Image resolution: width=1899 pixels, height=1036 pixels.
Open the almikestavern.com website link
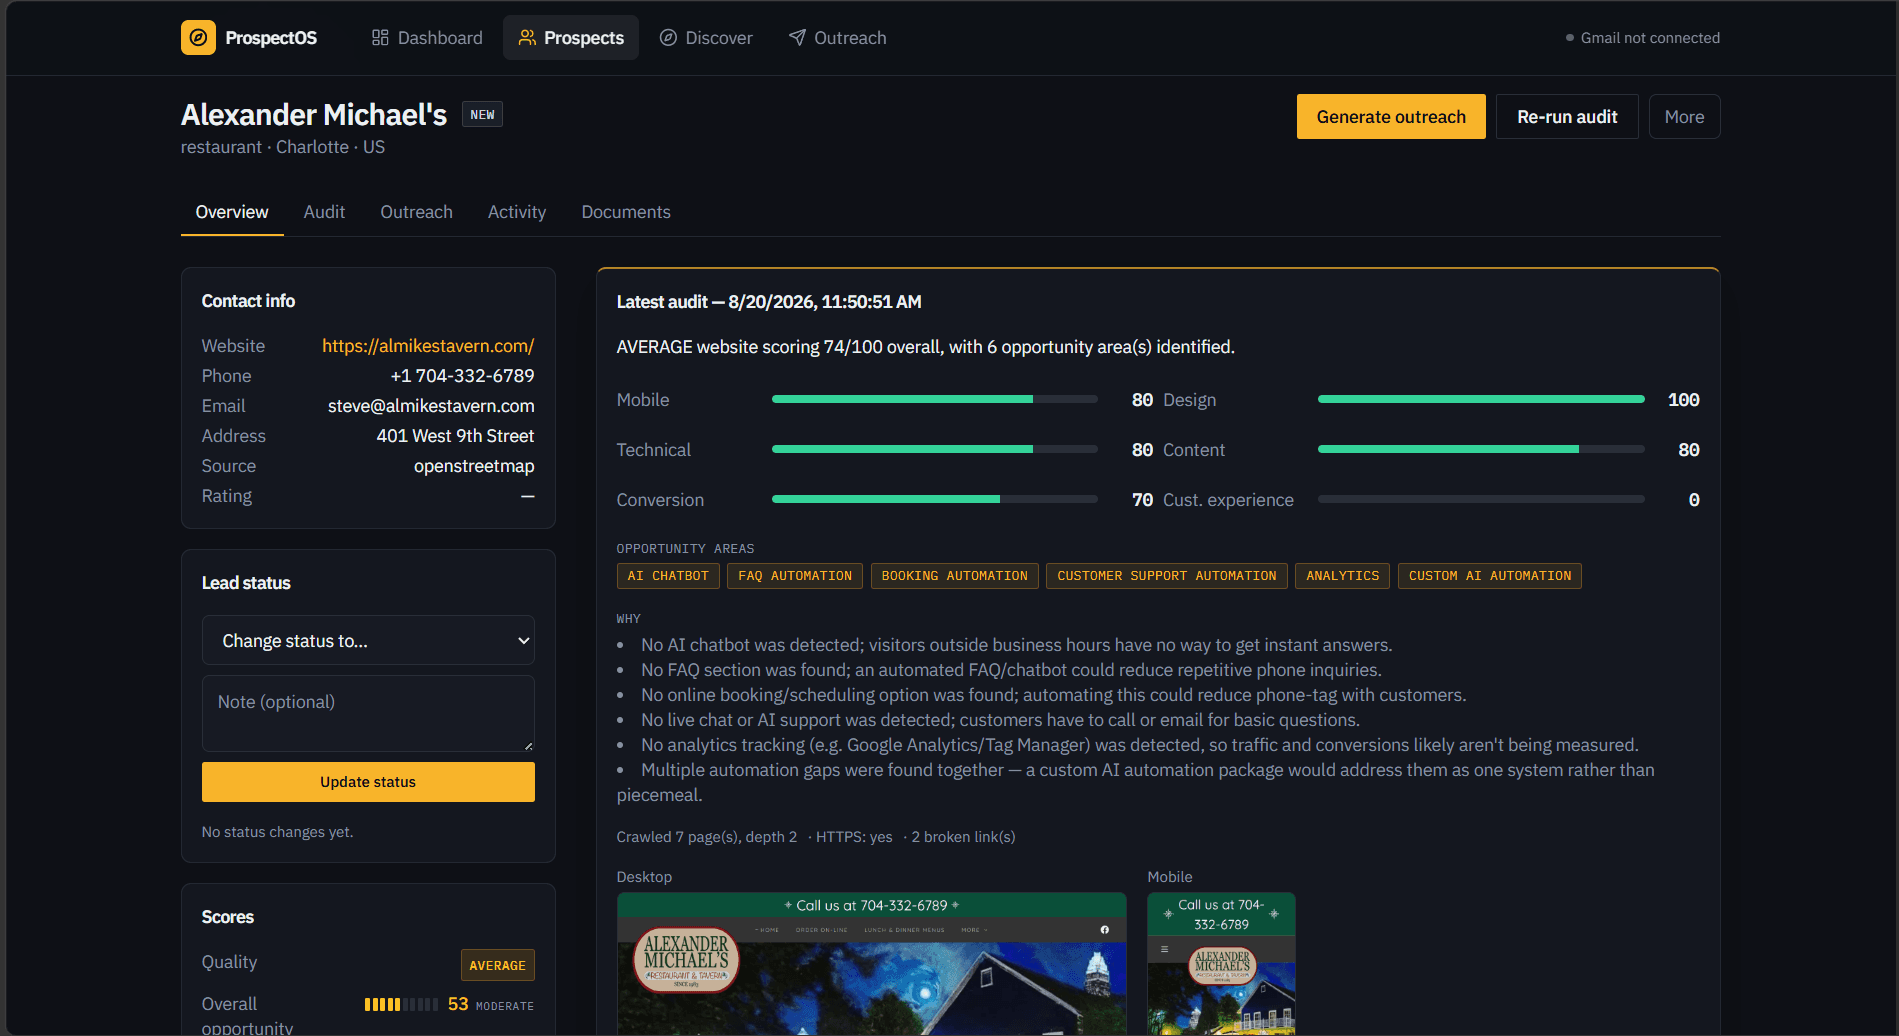tap(428, 346)
